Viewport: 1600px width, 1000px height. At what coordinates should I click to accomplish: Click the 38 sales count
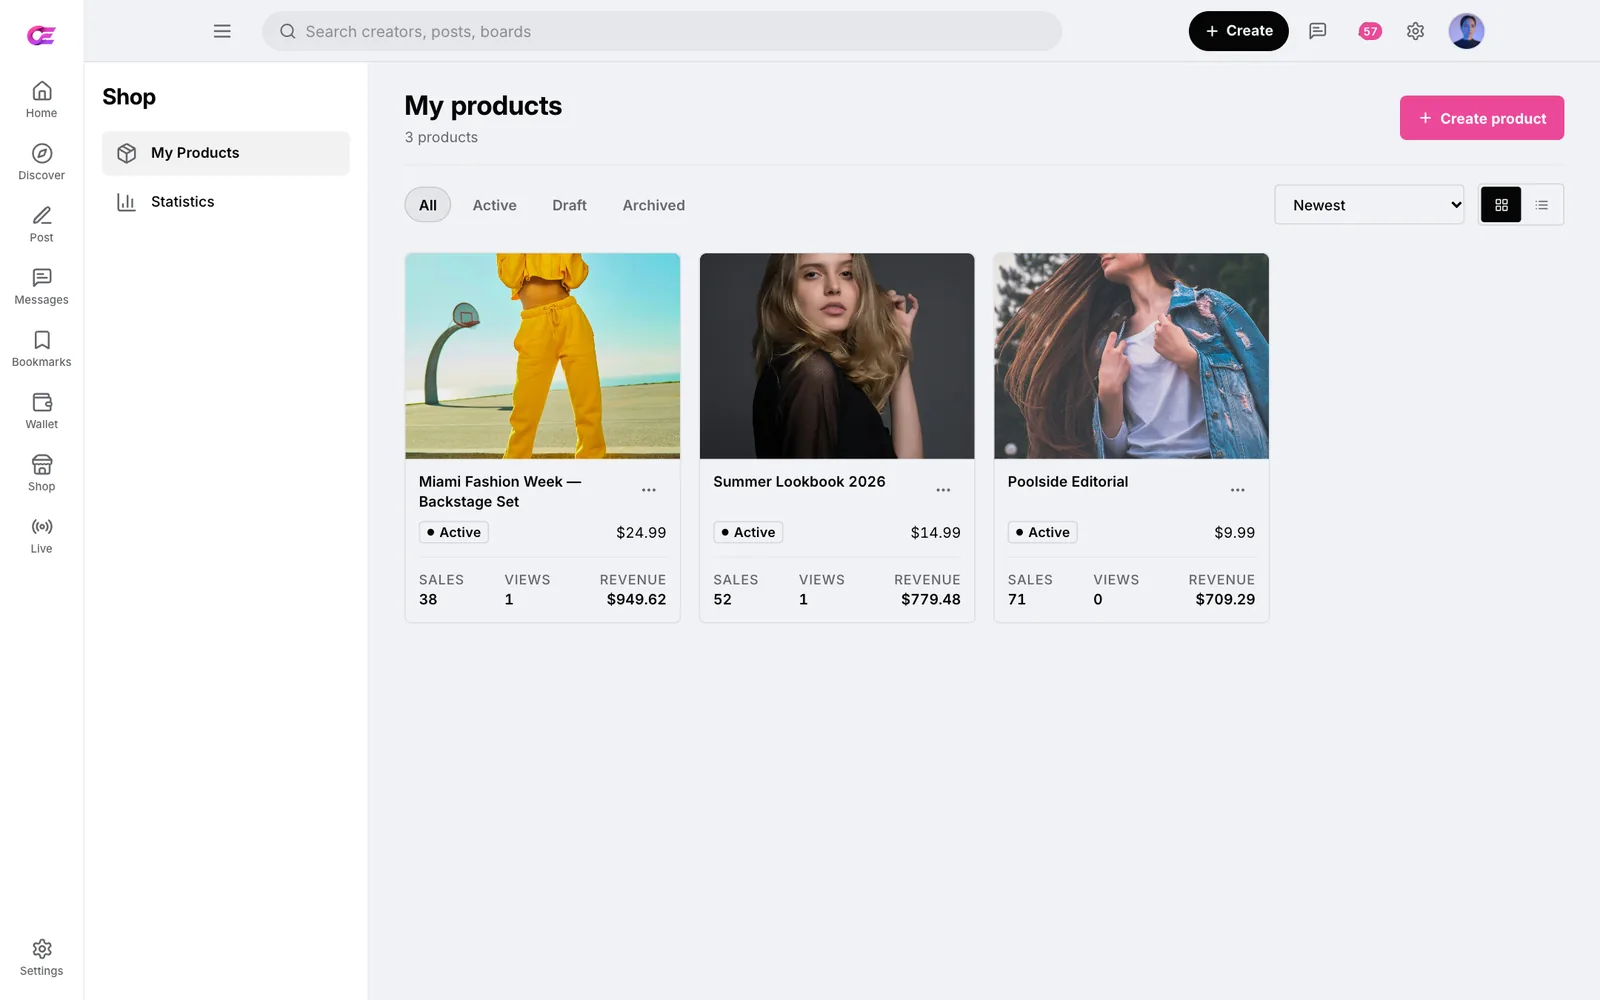tap(428, 600)
